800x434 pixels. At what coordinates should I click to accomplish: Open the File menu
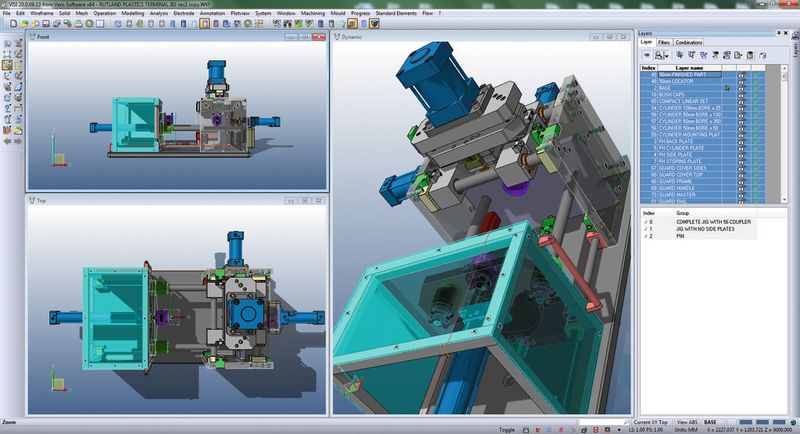coord(7,13)
